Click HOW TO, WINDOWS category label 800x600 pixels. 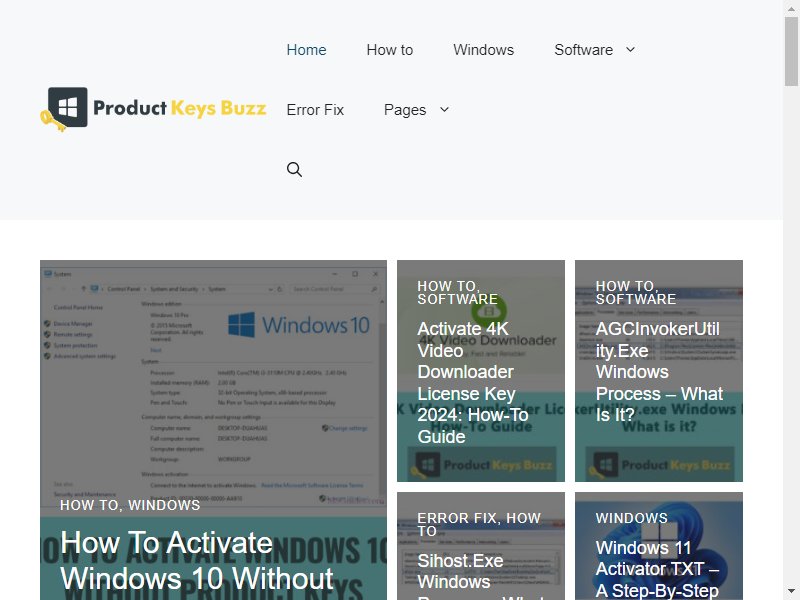130,505
